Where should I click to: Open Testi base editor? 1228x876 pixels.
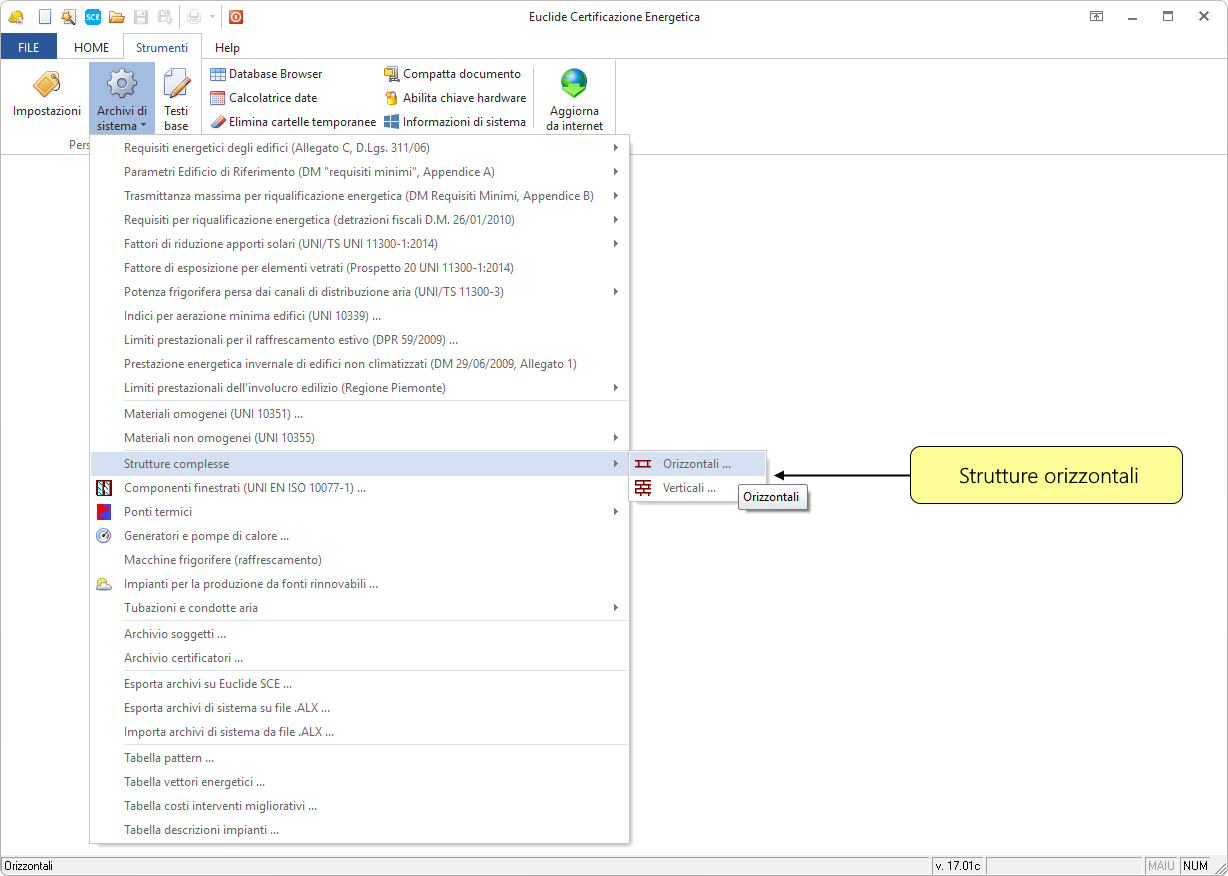pyautogui.click(x=176, y=100)
